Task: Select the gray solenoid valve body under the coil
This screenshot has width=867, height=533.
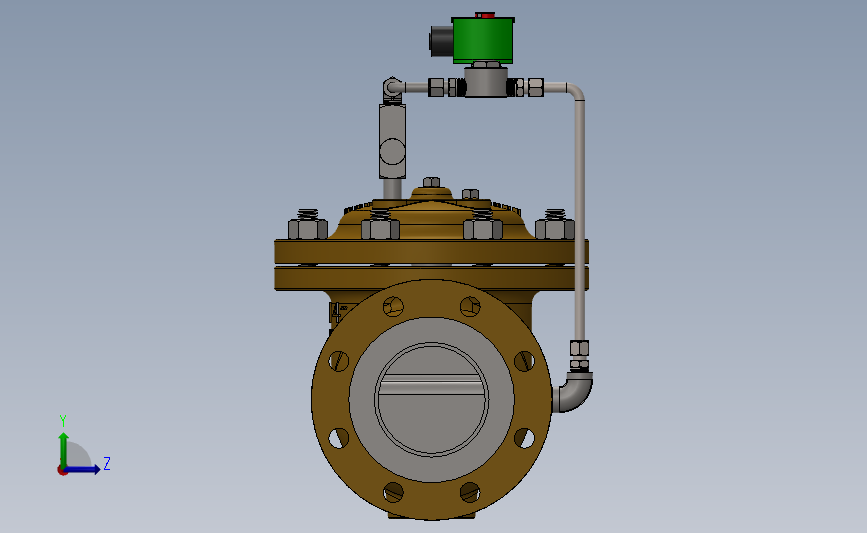Action: [486, 82]
